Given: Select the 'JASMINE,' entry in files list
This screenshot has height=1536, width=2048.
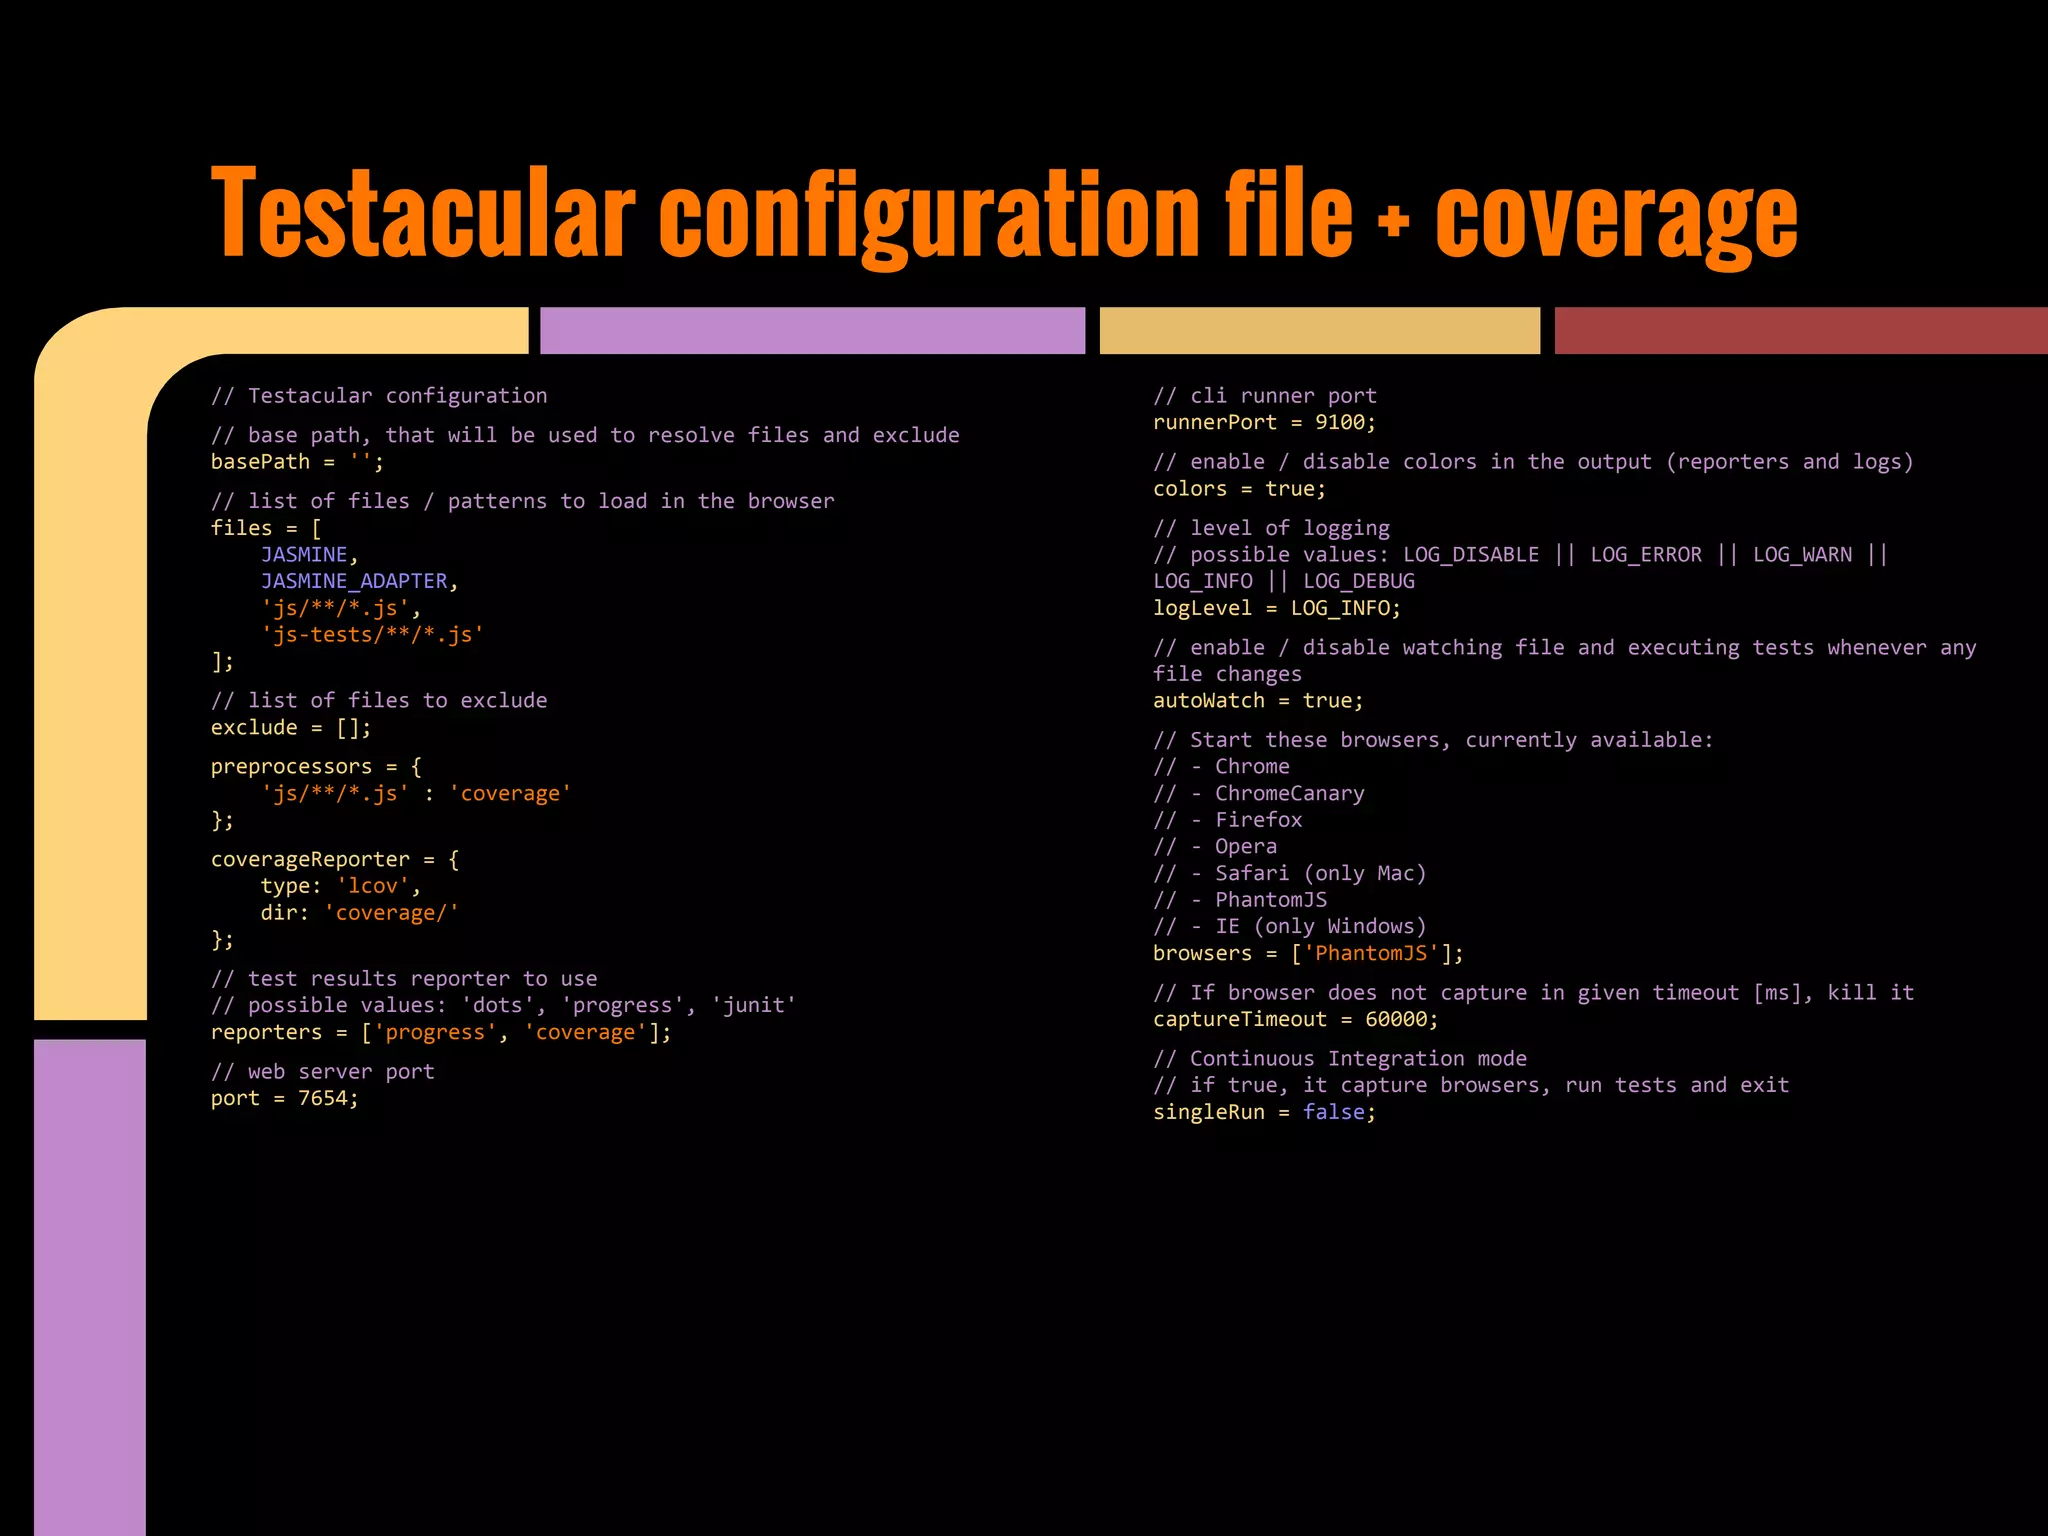Looking at the screenshot, I should pyautogui.click(x=310, y=555).
